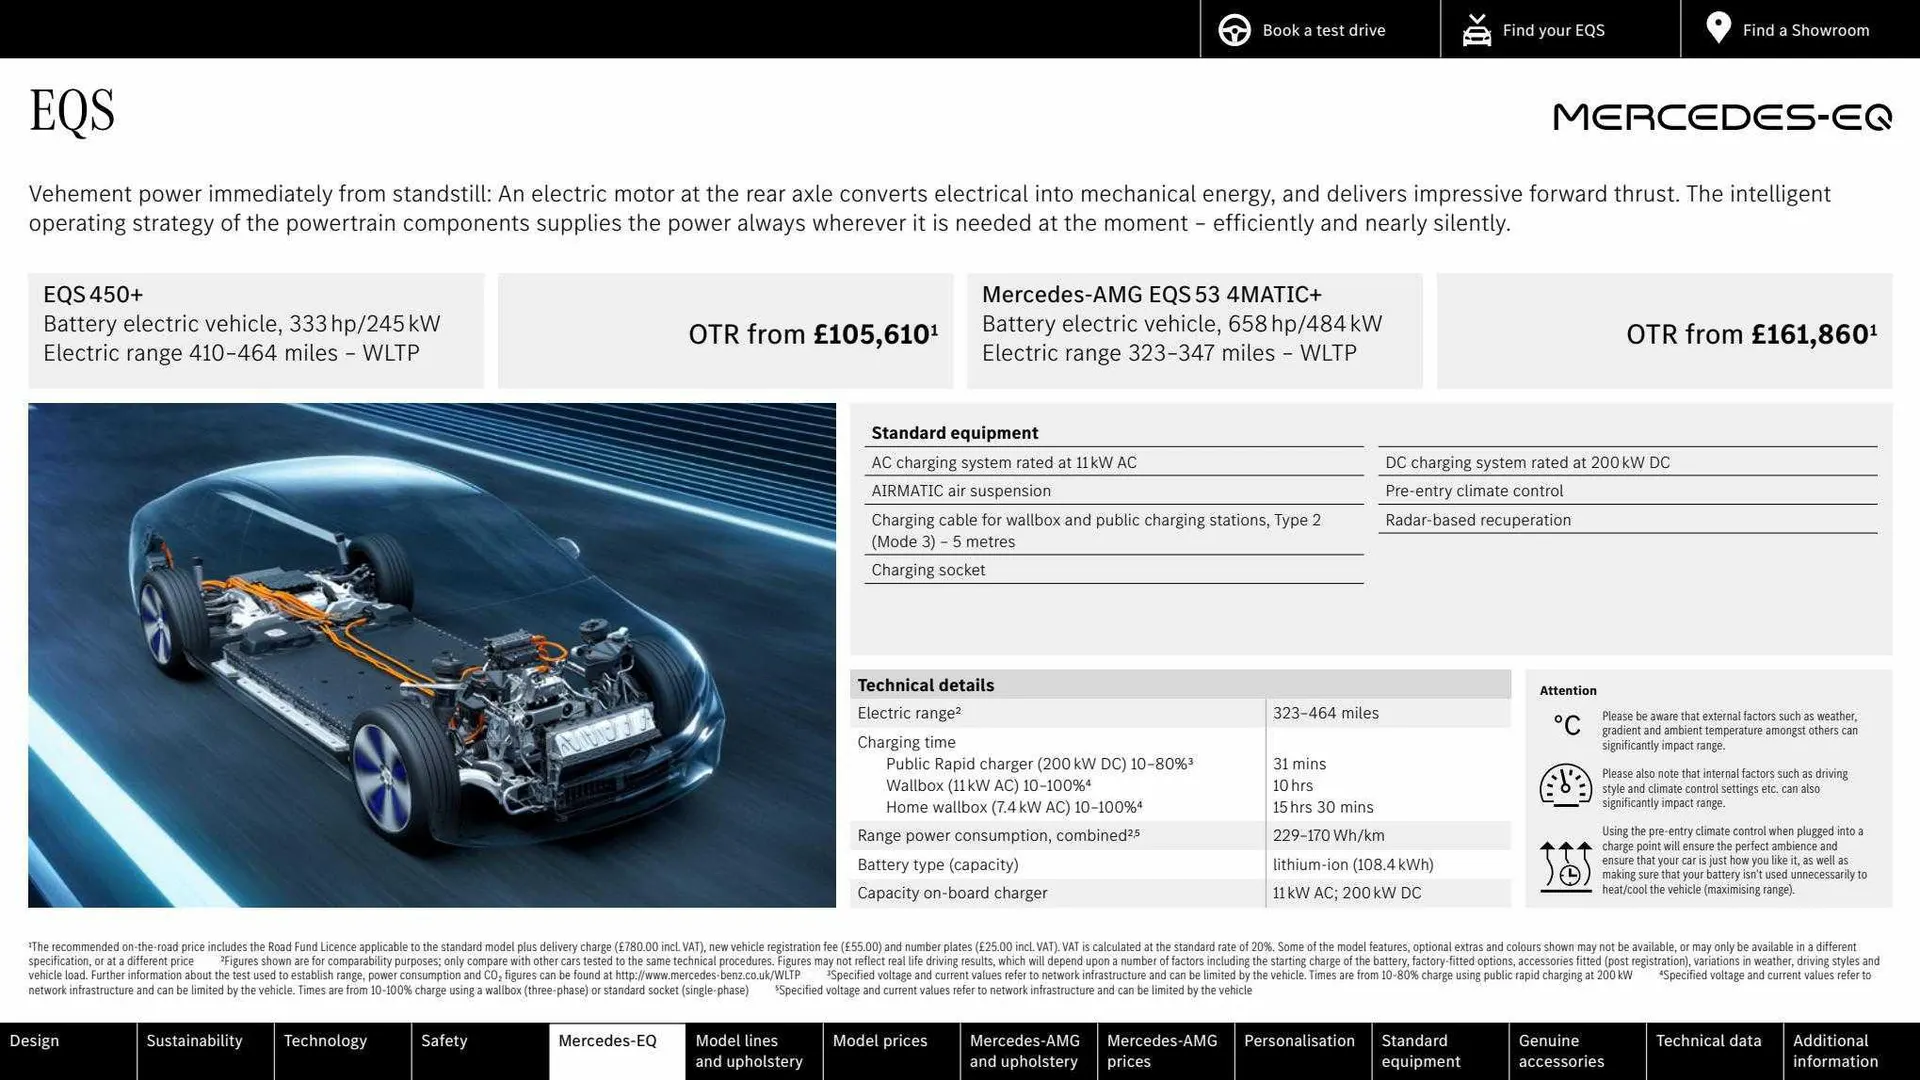Click the Find a Showroom location pin icon
The width and height of the screenshot is (1920, 1080).
click(1718, 27)
